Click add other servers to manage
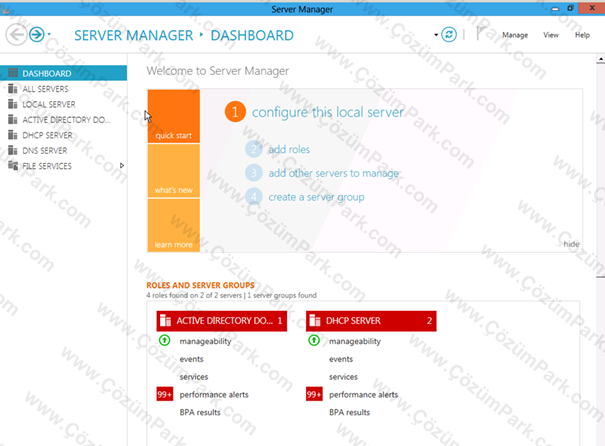605x446 pixels. [333, 173]
